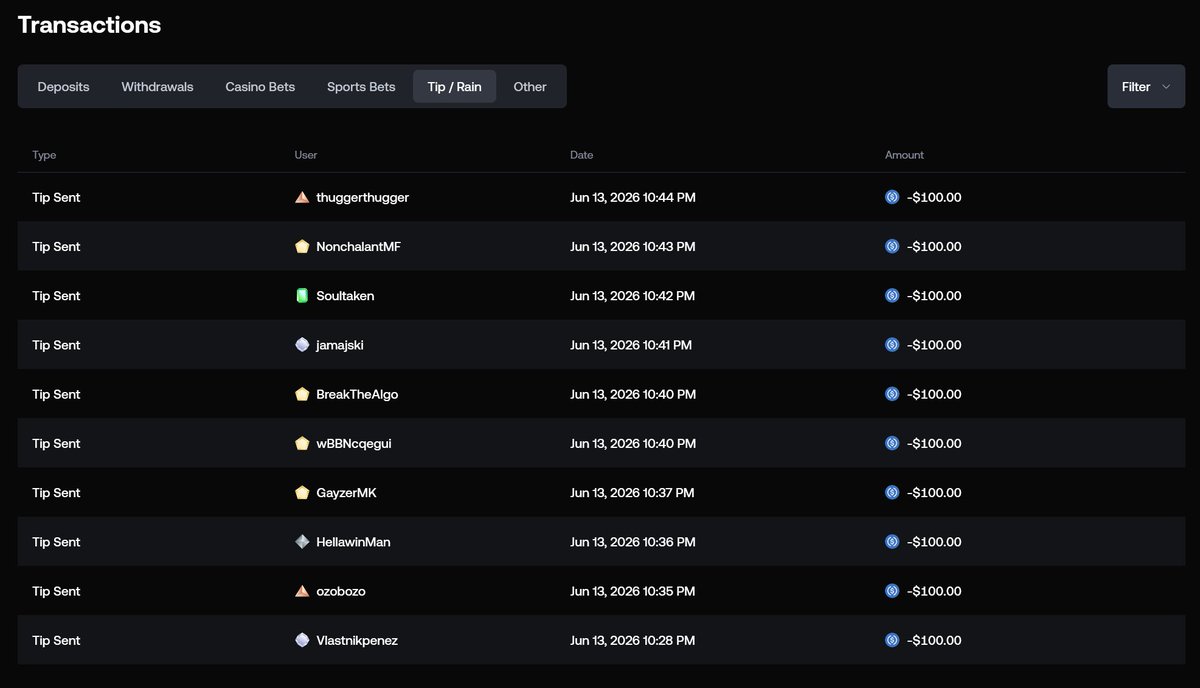Viewport: 1200px width, 688px height.
Task: Click the currency coin icon in jamajski row
Action: tap(892, 345)
